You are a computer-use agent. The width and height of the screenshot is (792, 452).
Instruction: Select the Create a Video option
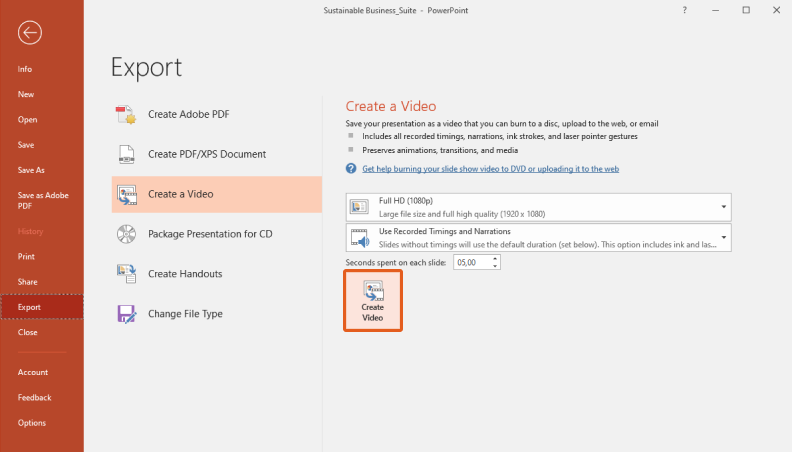[217, 194]
